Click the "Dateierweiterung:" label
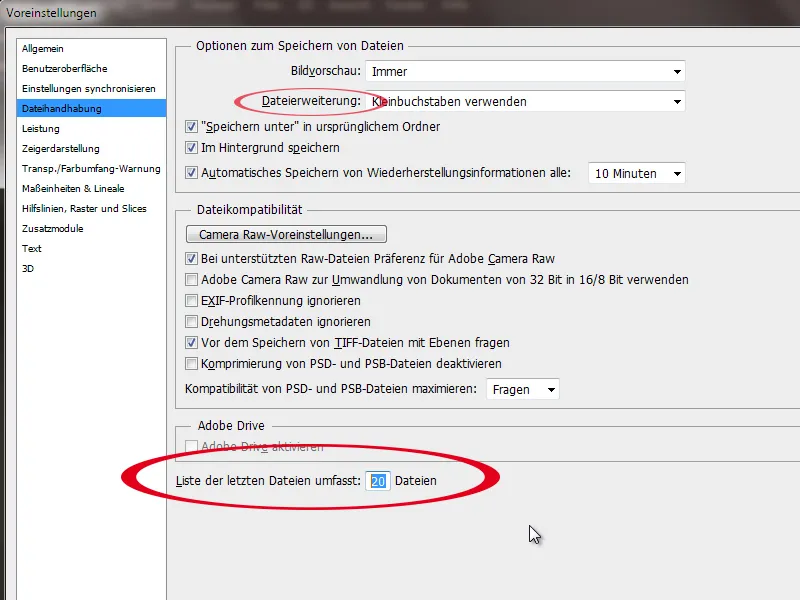Image resolution: width=800 pixels, height=600 pixels. (x=311, y=101)
